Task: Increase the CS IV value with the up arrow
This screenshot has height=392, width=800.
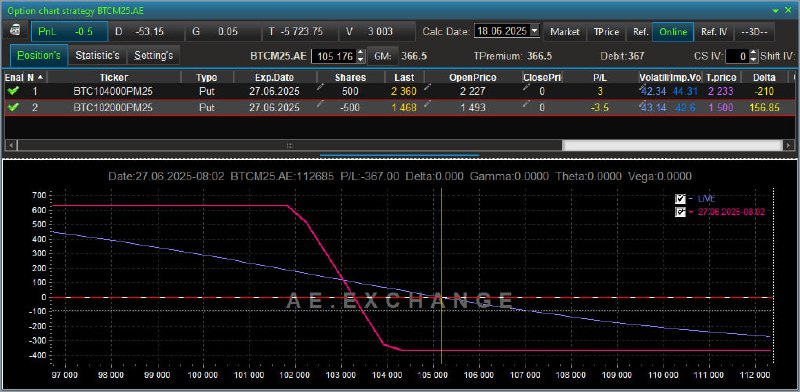Action: tap(754, 53)
